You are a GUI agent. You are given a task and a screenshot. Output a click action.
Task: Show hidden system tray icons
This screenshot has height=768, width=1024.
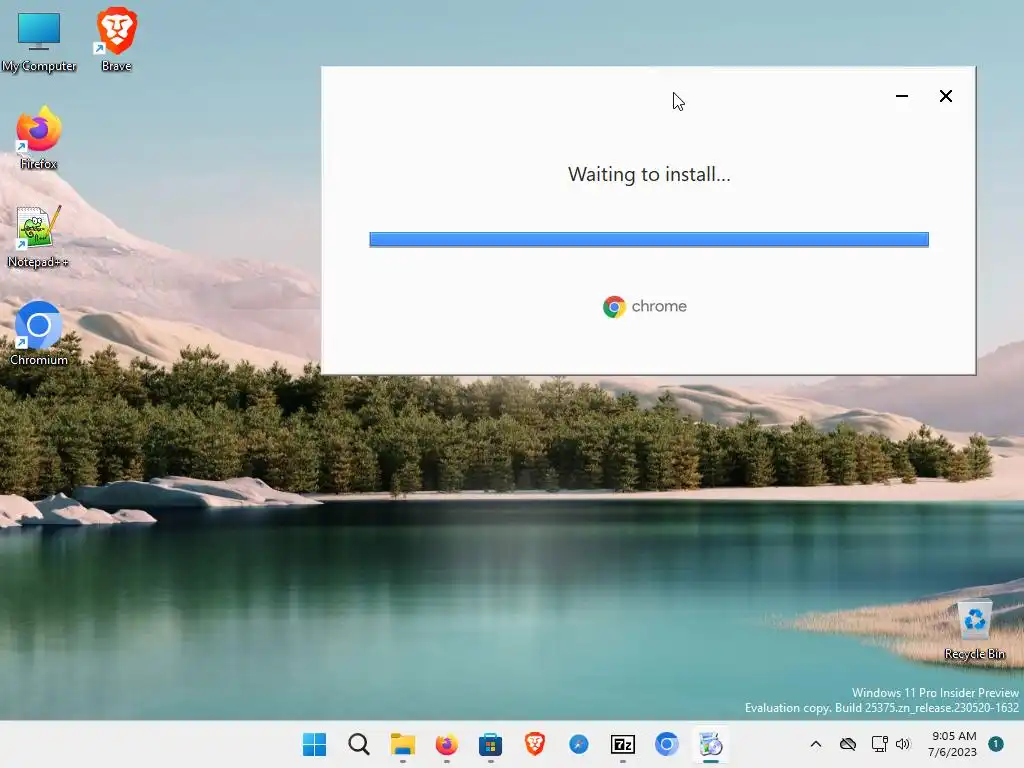point(816,744)
